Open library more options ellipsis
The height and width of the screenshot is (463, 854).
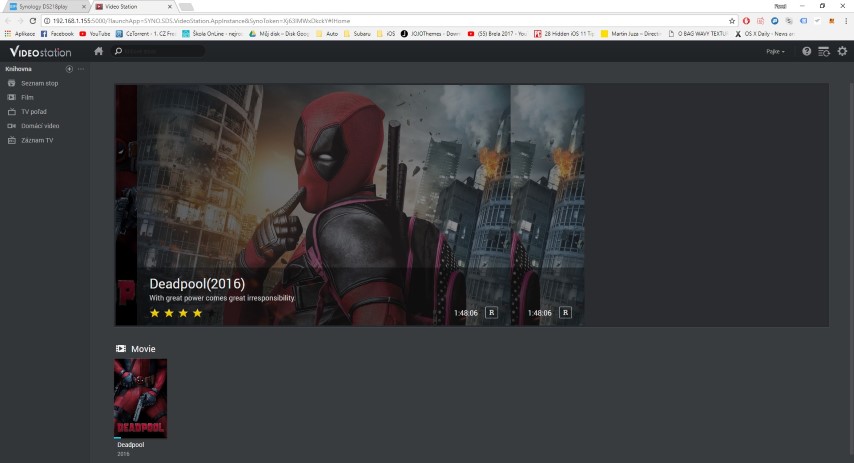tap(81, 69)
